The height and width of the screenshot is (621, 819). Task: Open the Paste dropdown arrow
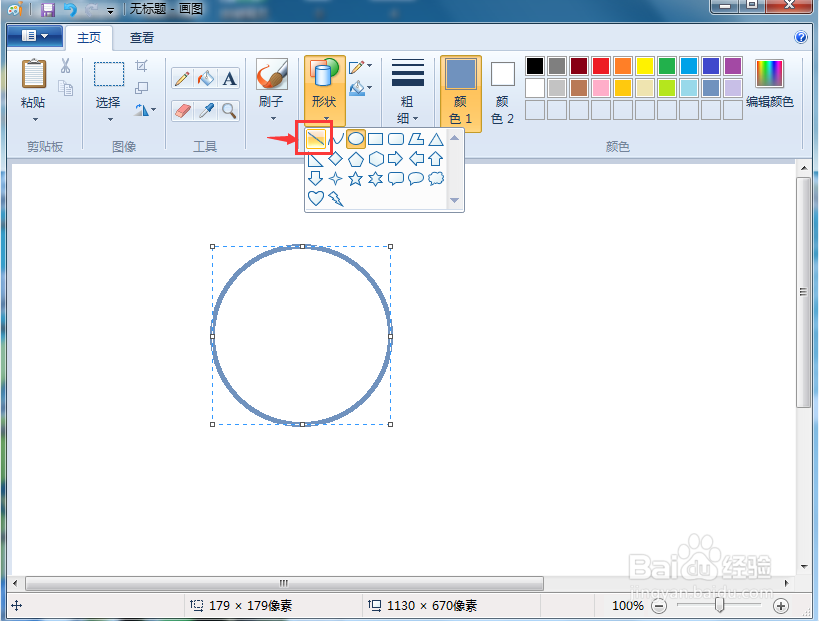click(35, 120)
